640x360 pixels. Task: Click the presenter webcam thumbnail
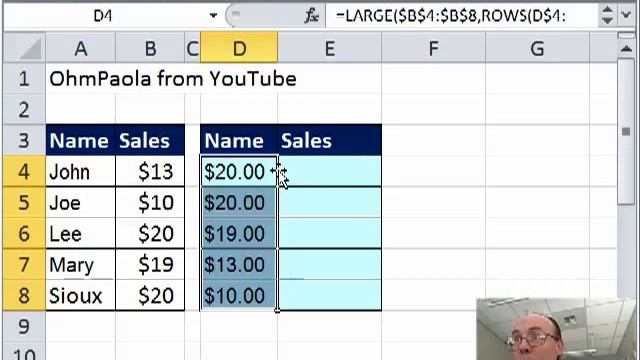click(557, 329)
